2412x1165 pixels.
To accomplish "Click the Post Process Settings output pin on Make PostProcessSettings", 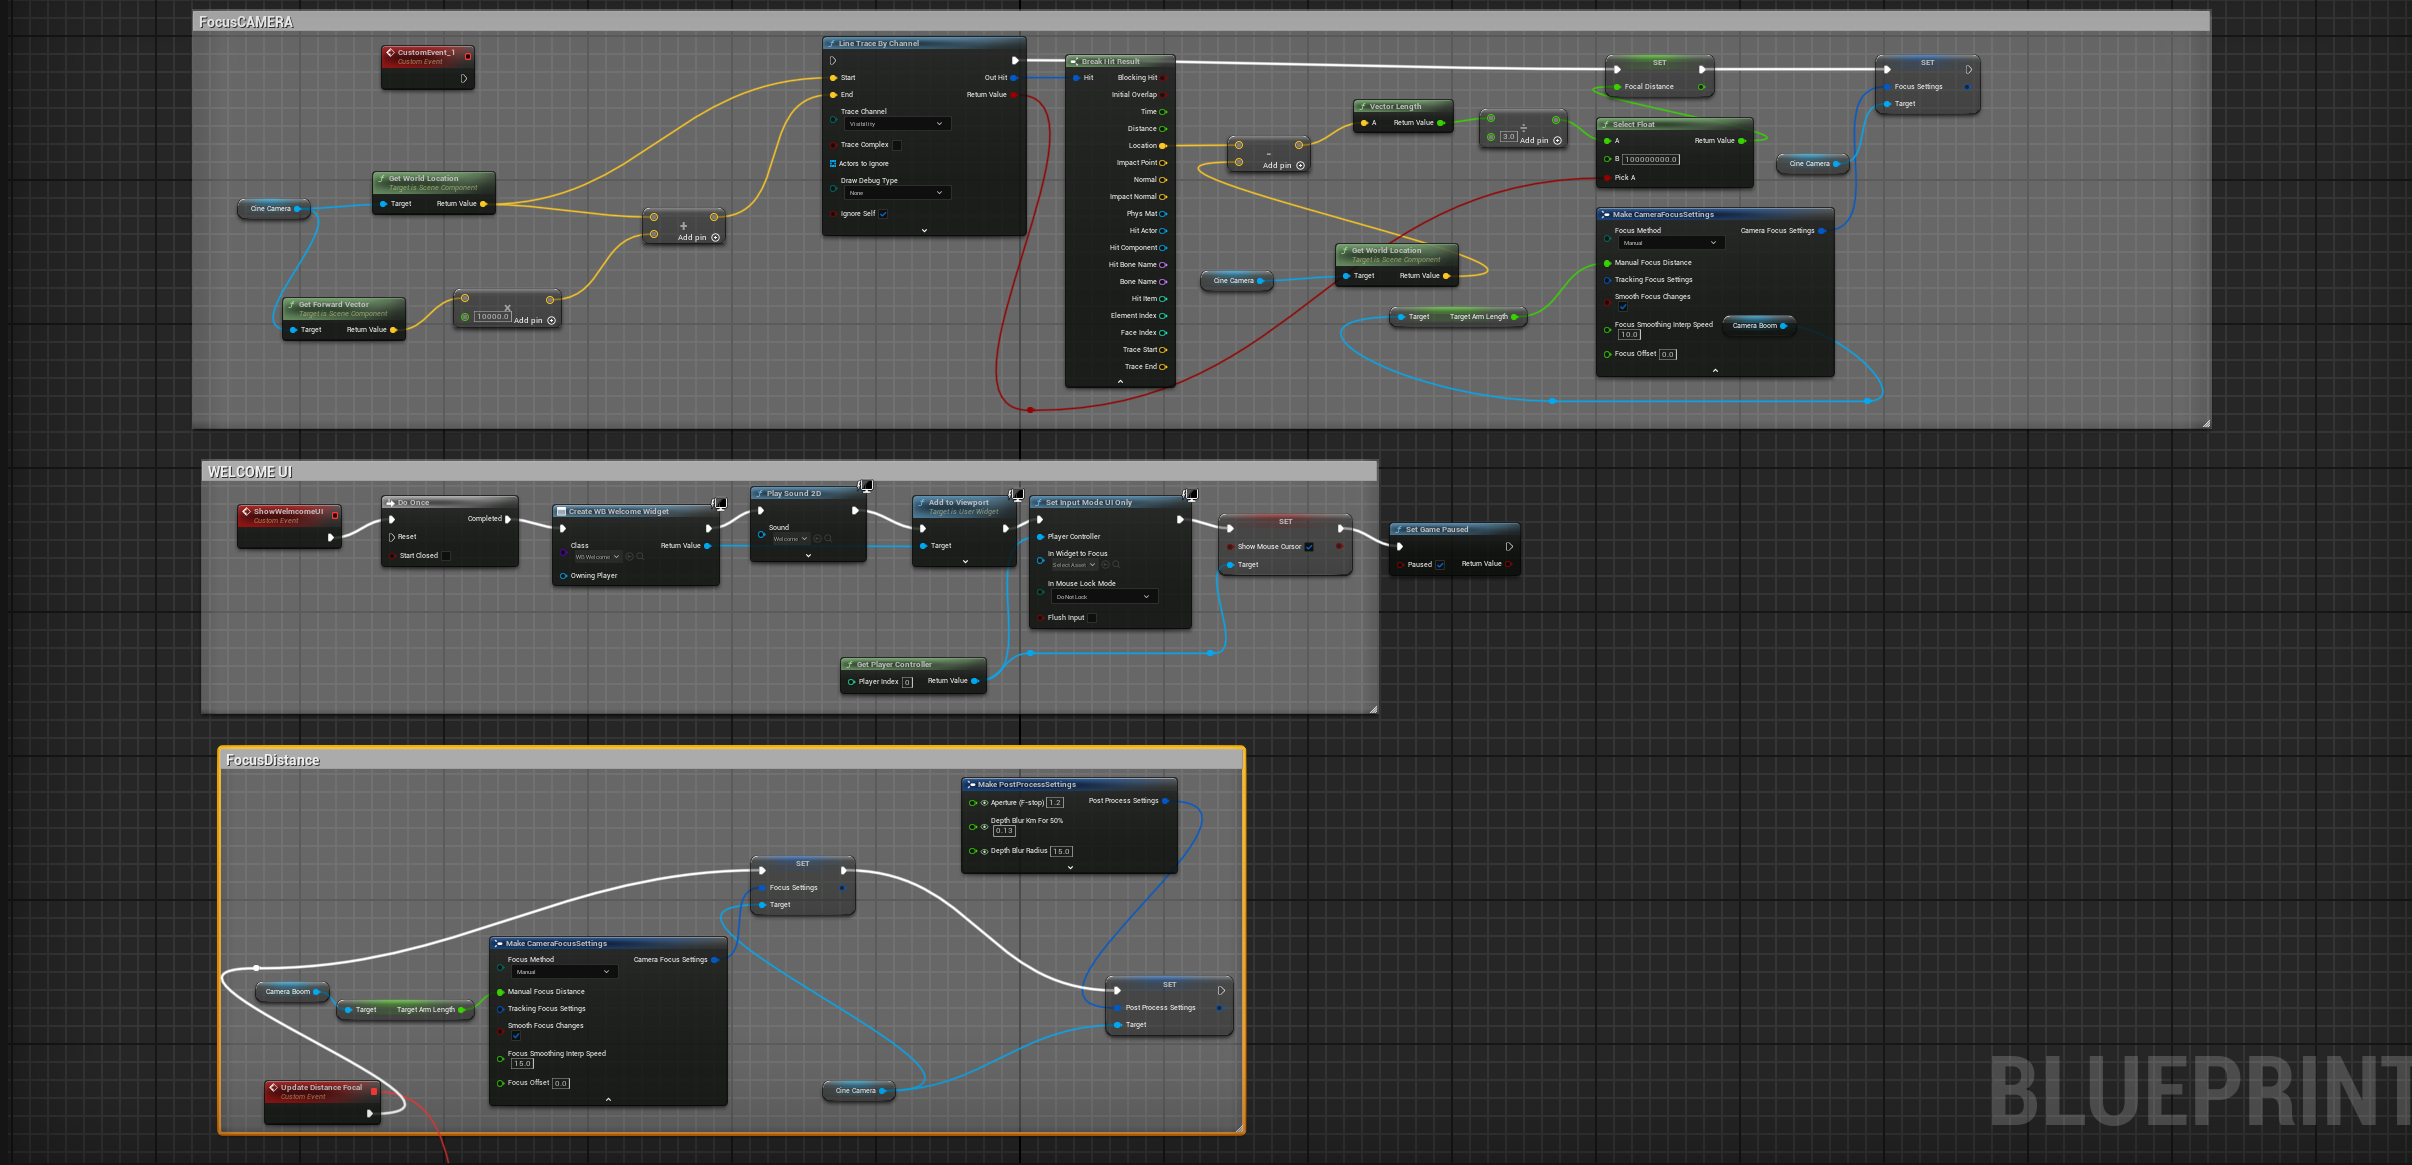I will pos(1165,801).
